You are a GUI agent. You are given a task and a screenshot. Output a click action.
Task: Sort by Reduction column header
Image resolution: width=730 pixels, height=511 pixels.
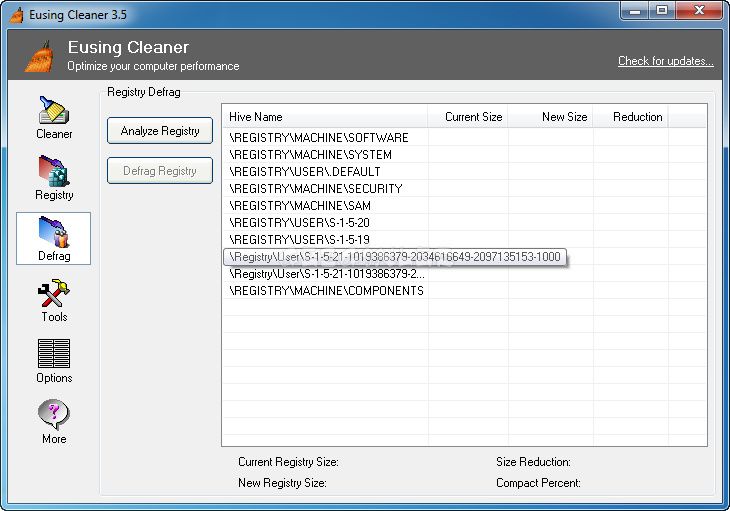[631, 117]
